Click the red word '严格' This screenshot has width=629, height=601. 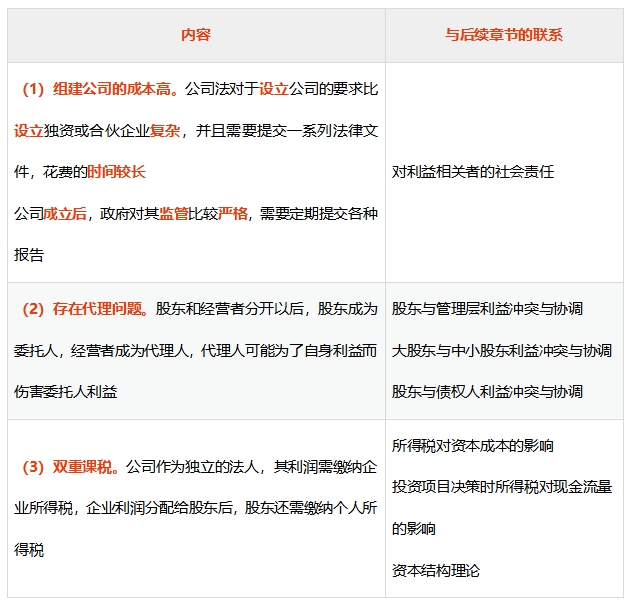(233, 213)
